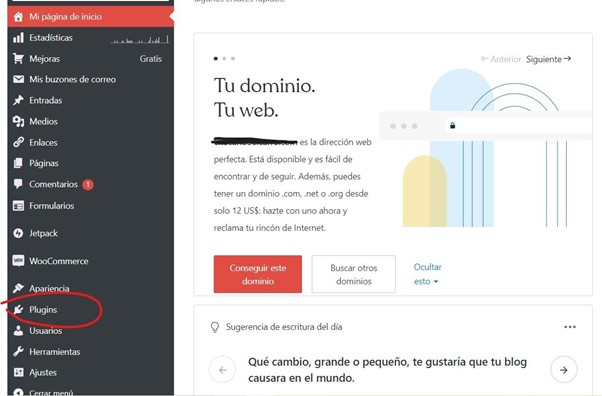Viewport: 602px width, 396px height.
Task: Click the red comments count badge
Action: (x=88, y=185)
